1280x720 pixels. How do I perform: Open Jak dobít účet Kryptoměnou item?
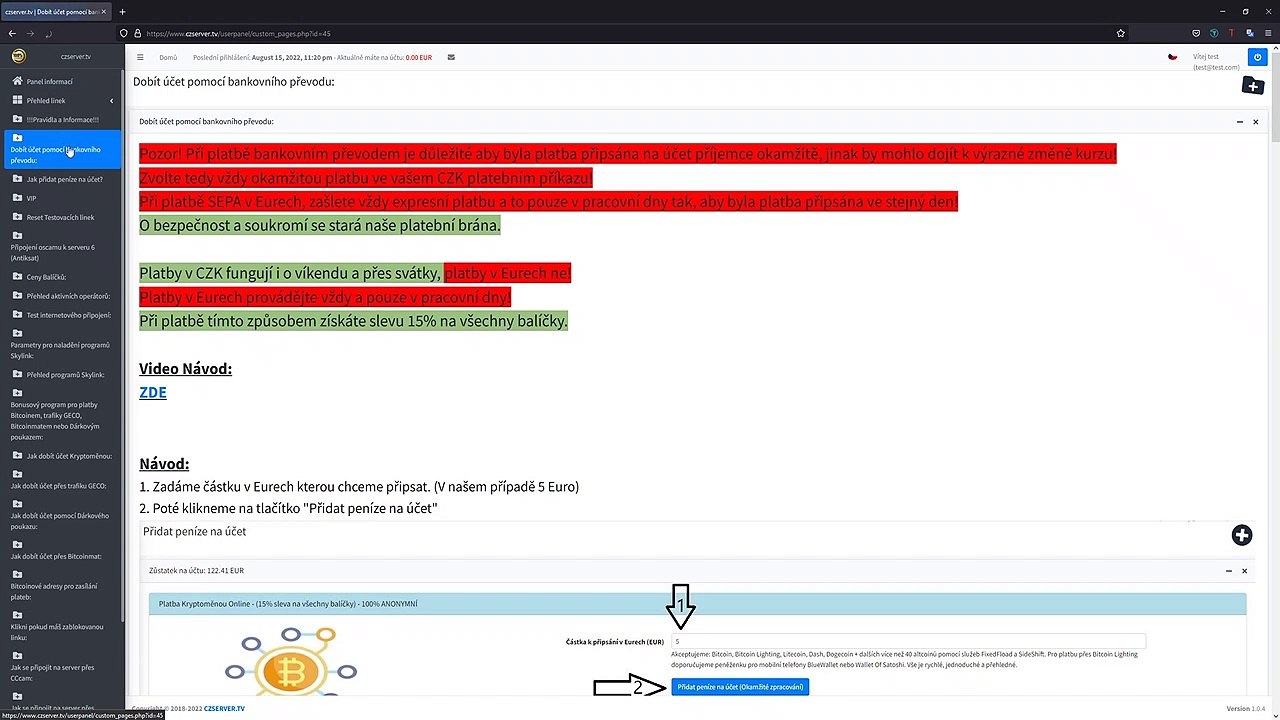point(62,456)
